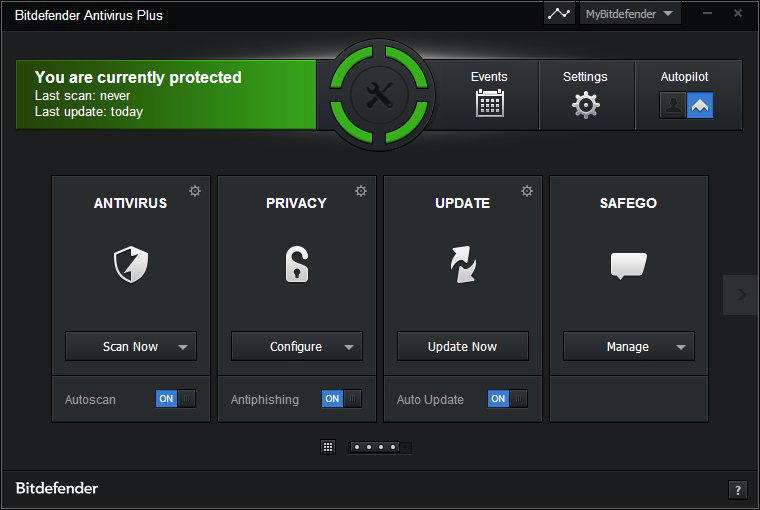Click the Configure button label
The height and width of the screenshot is (510, 760).
(296, 347)
